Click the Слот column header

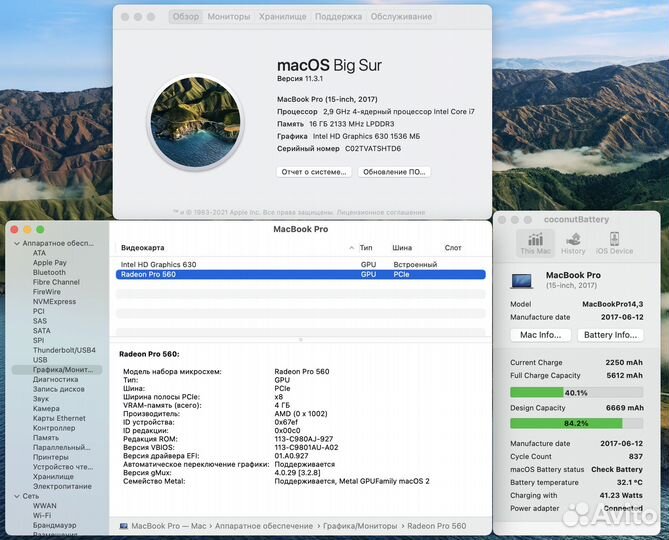click(453, 248)
